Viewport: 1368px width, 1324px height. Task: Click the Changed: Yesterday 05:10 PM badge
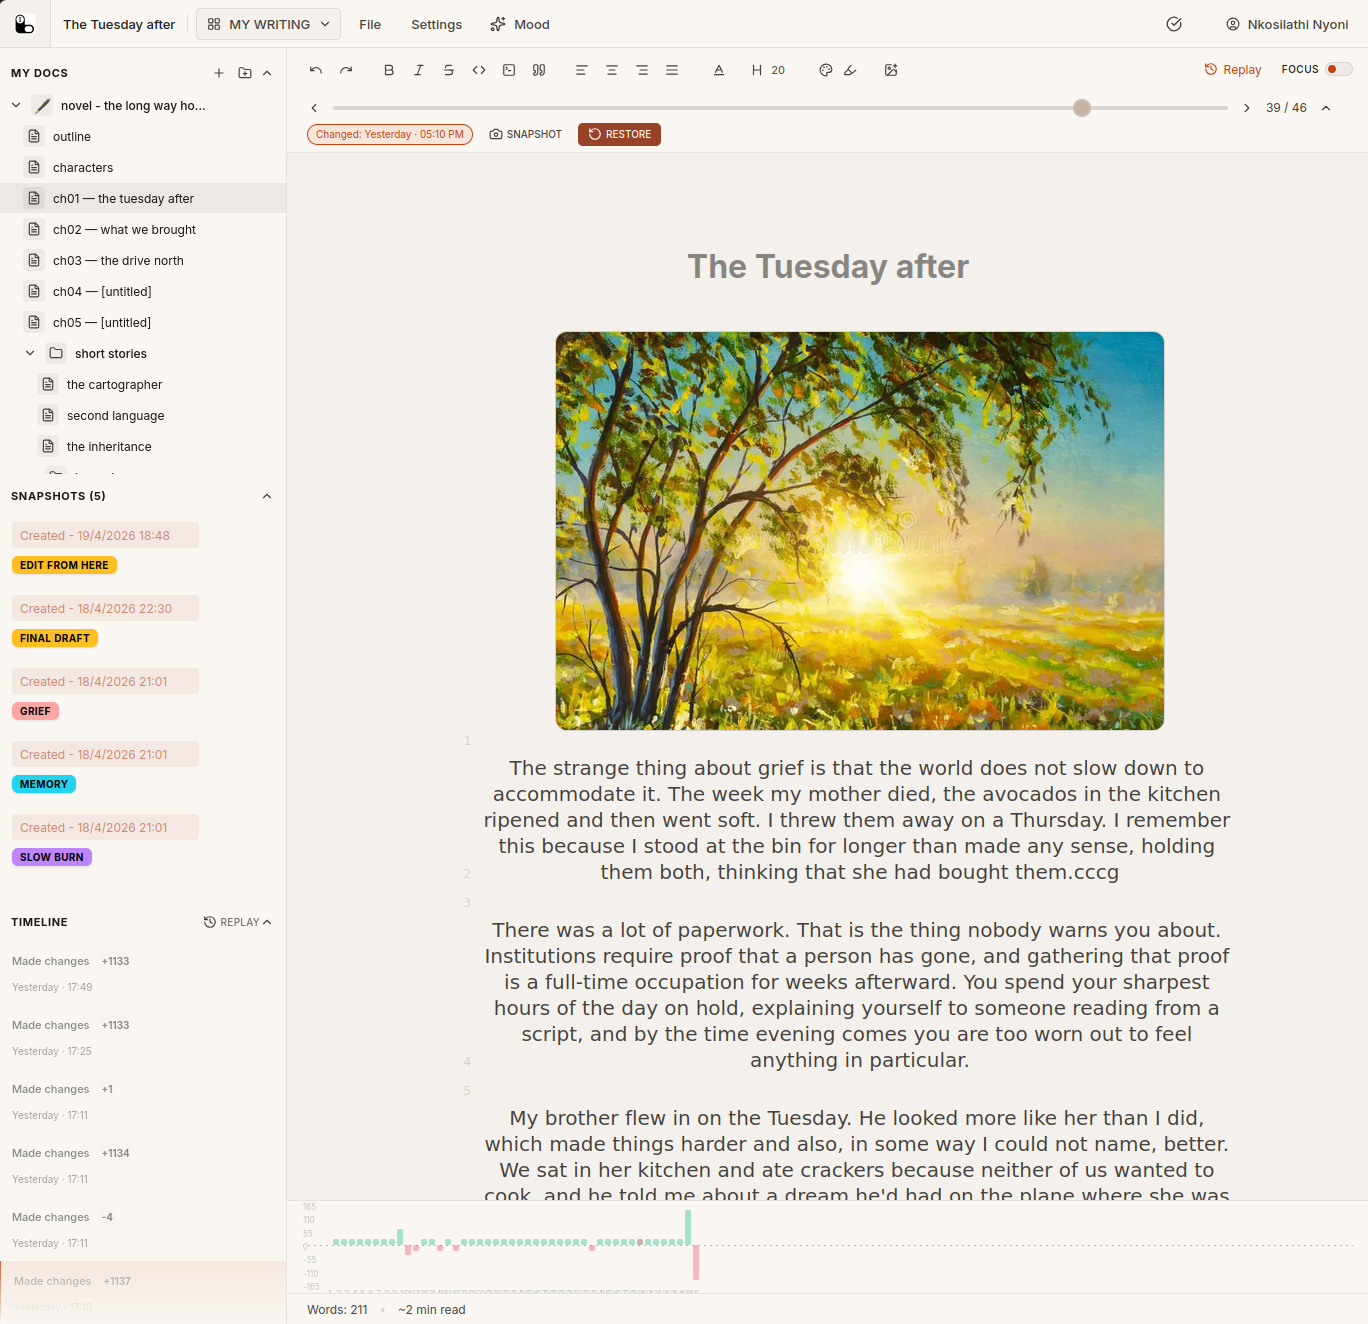tap(390, 134)
